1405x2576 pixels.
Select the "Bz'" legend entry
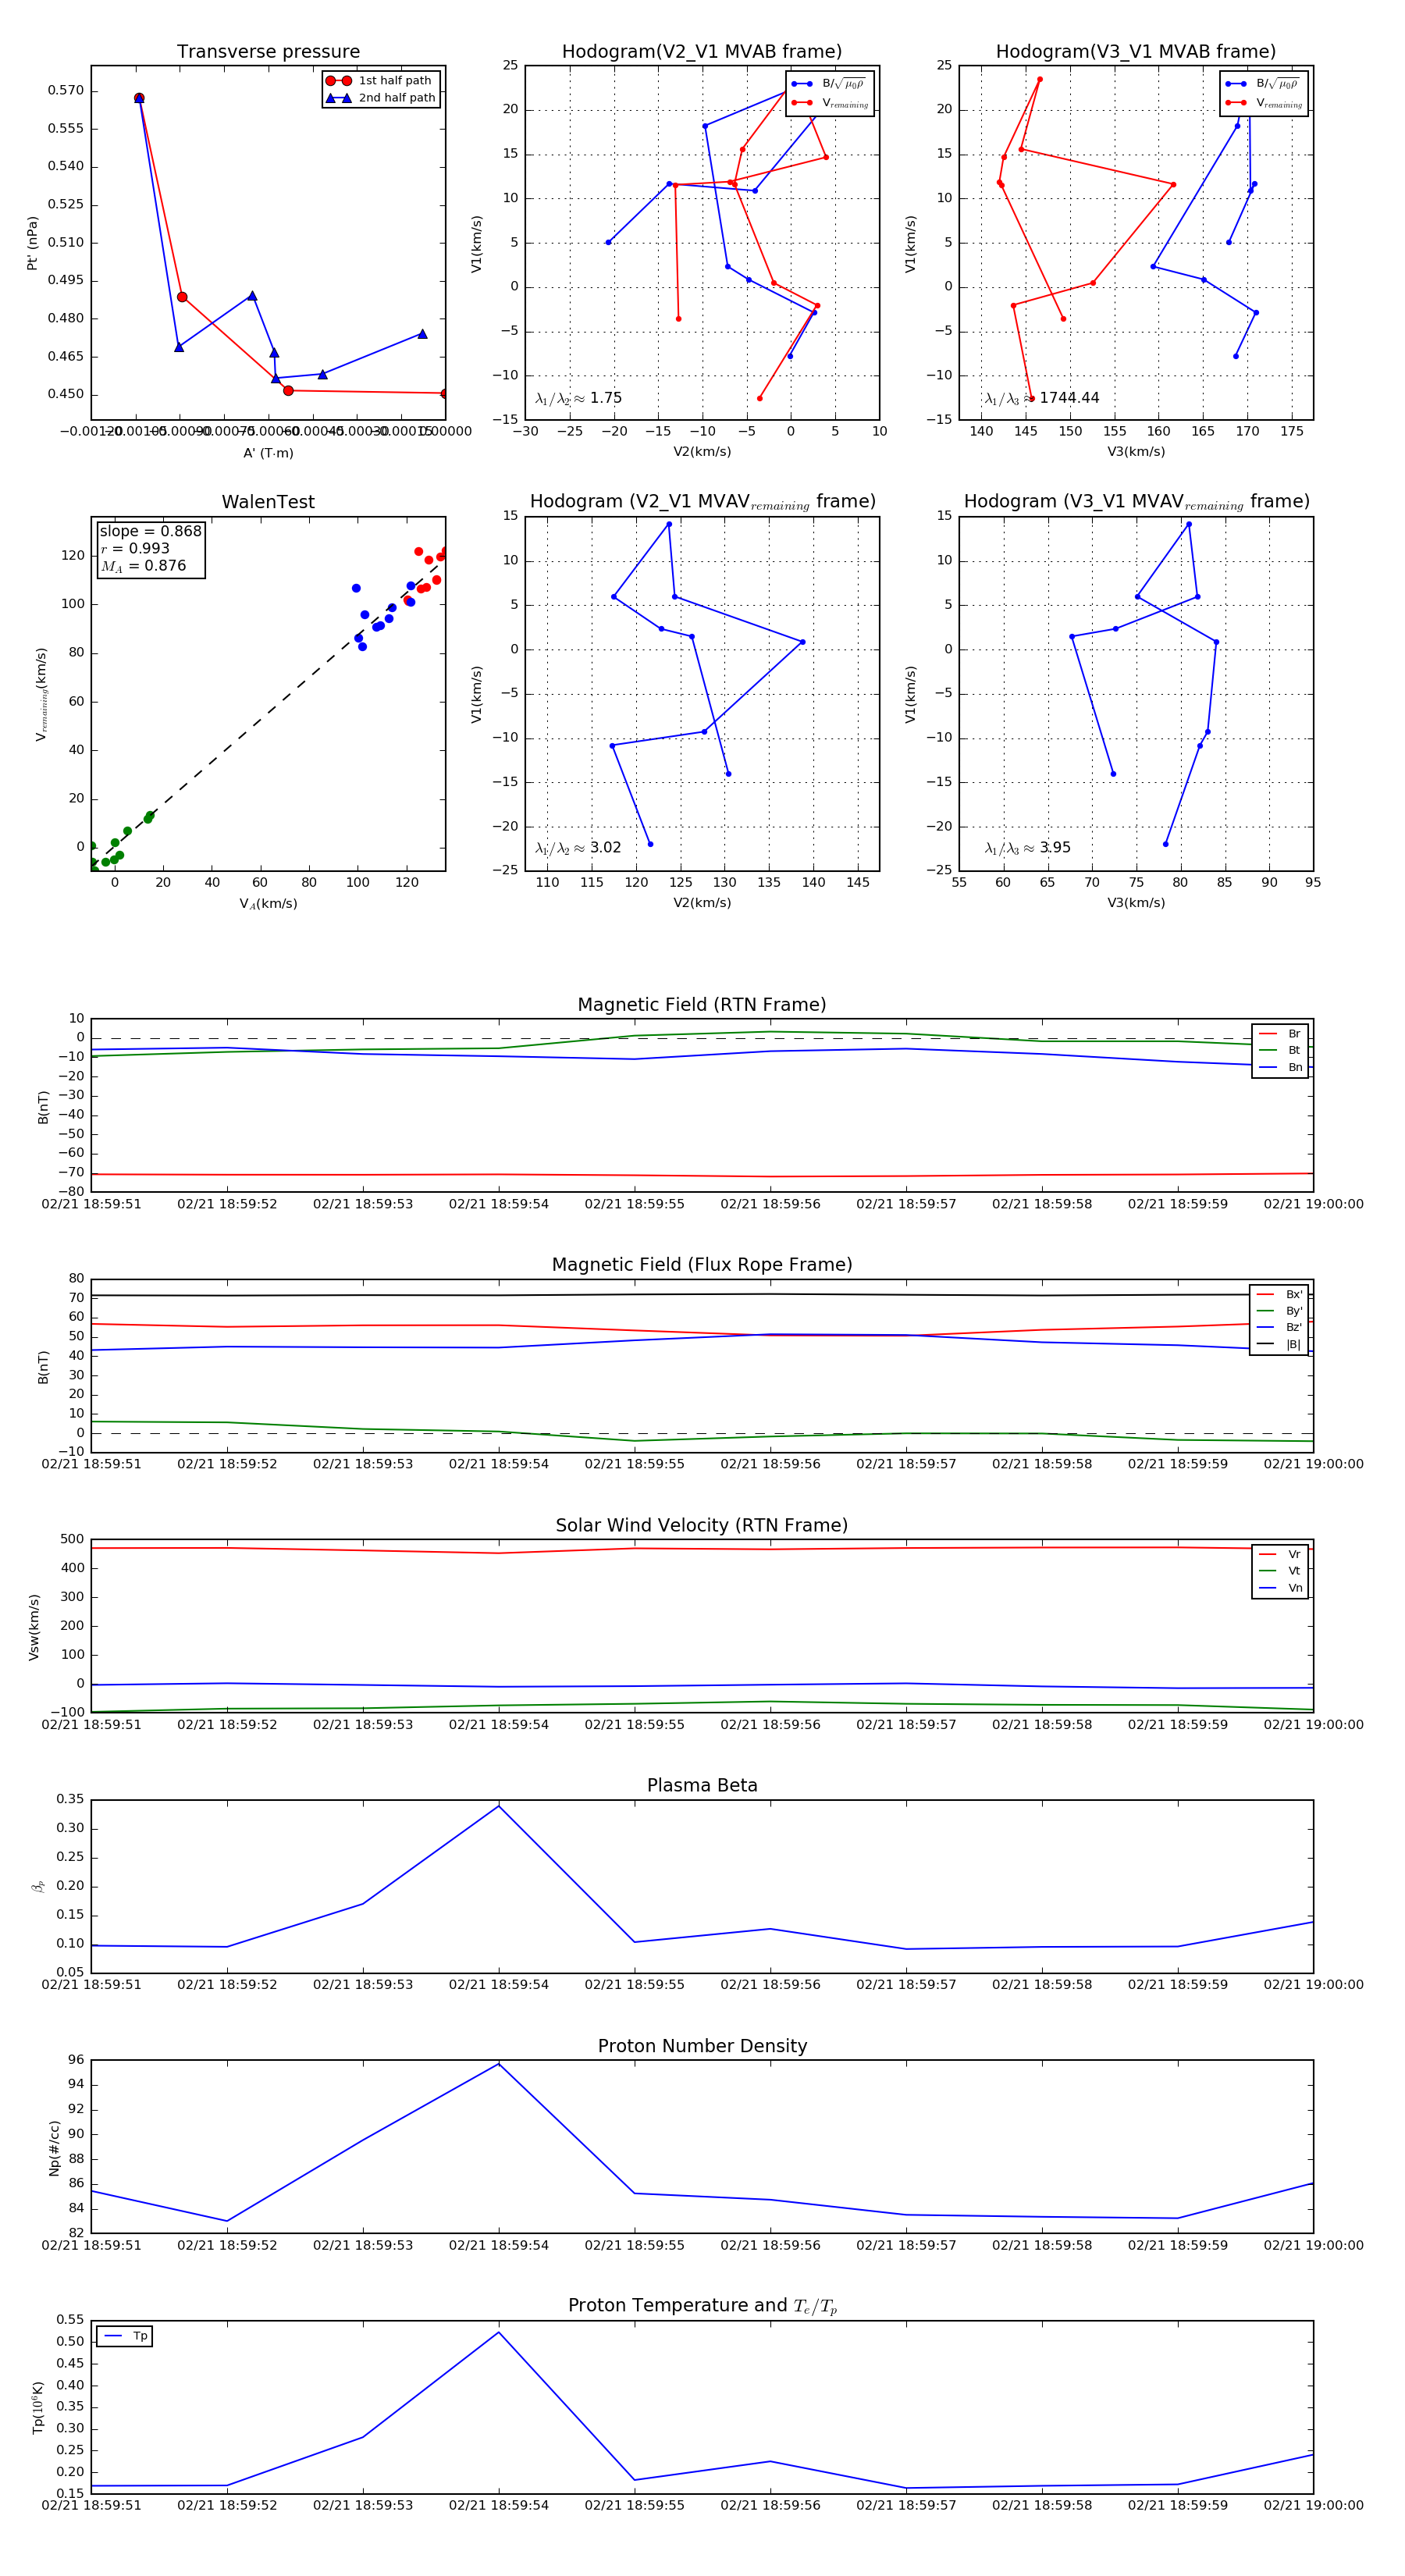coord(1279,1328)
